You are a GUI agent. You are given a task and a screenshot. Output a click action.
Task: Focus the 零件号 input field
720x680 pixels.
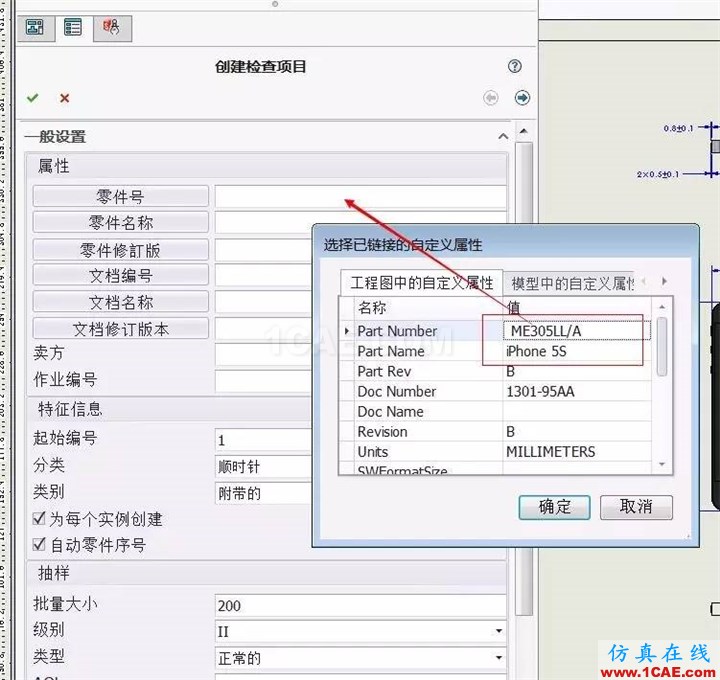click(360, 197)
